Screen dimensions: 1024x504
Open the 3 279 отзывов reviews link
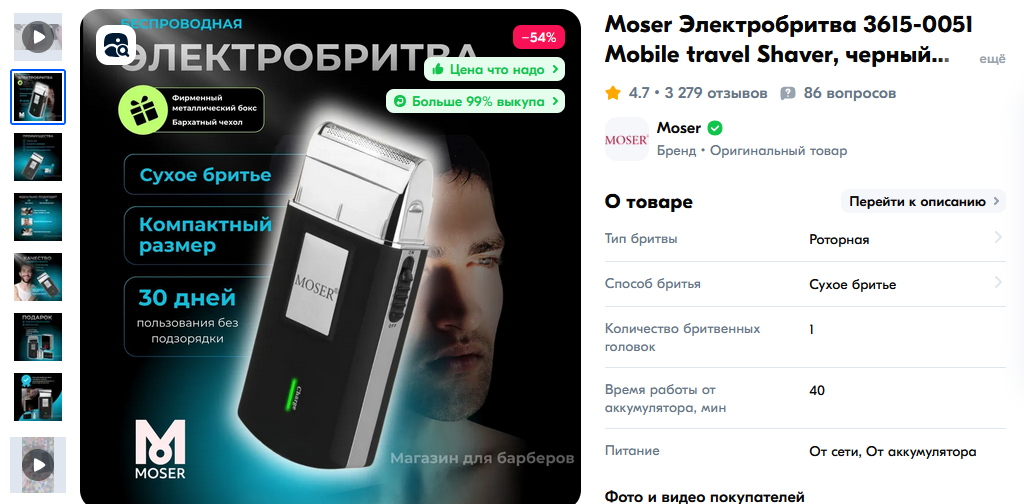(716, 93)
